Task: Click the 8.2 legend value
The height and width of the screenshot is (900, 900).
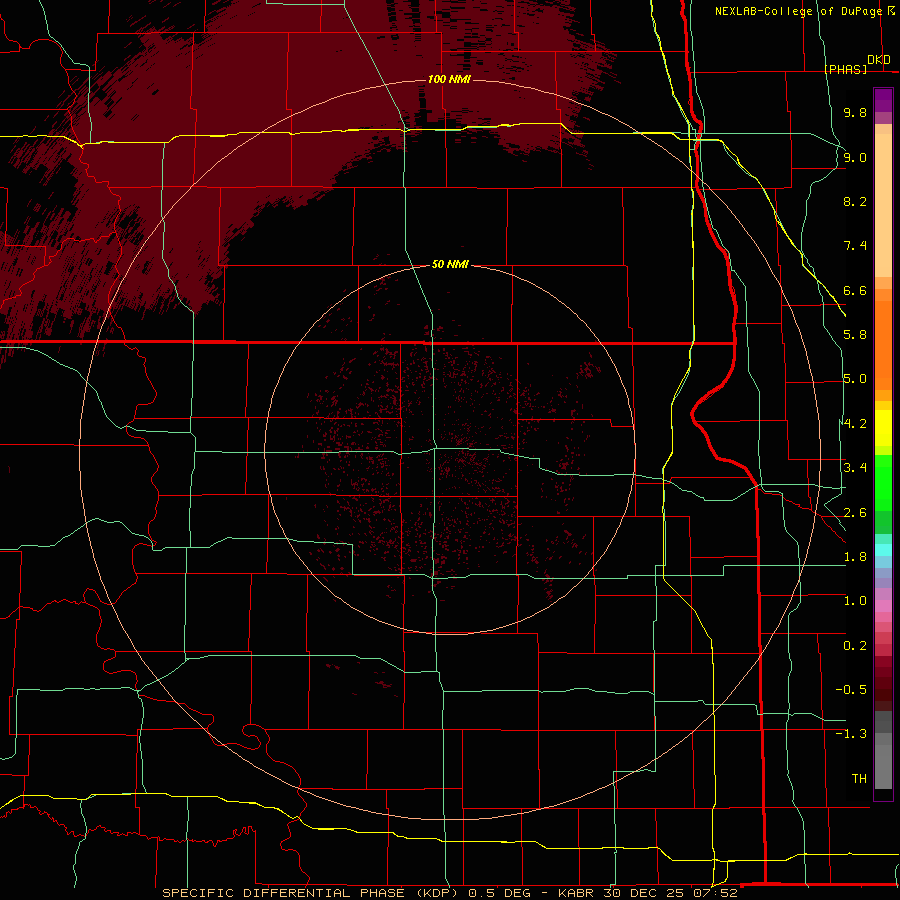Action: coord(855,201)
